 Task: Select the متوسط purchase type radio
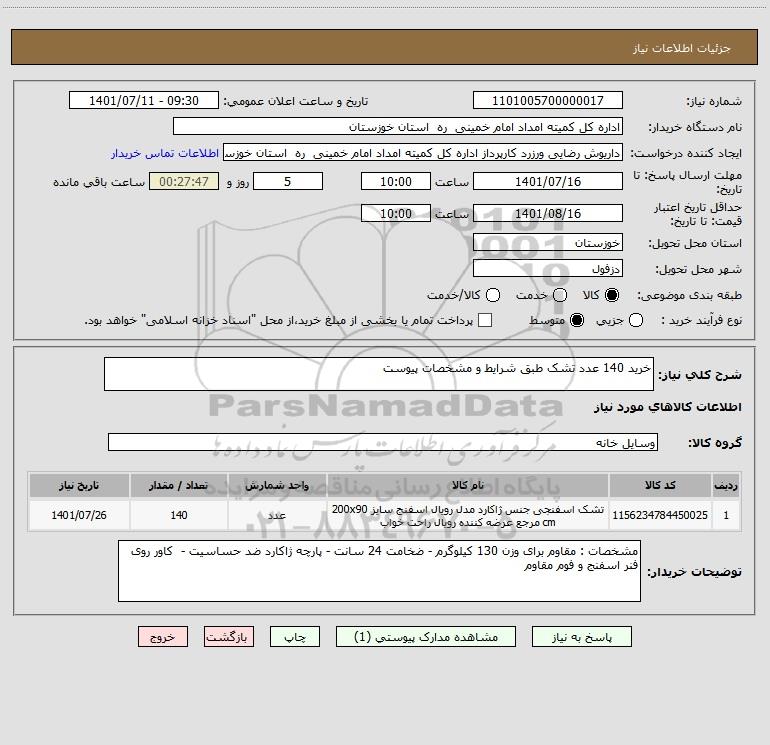point(577,321)
